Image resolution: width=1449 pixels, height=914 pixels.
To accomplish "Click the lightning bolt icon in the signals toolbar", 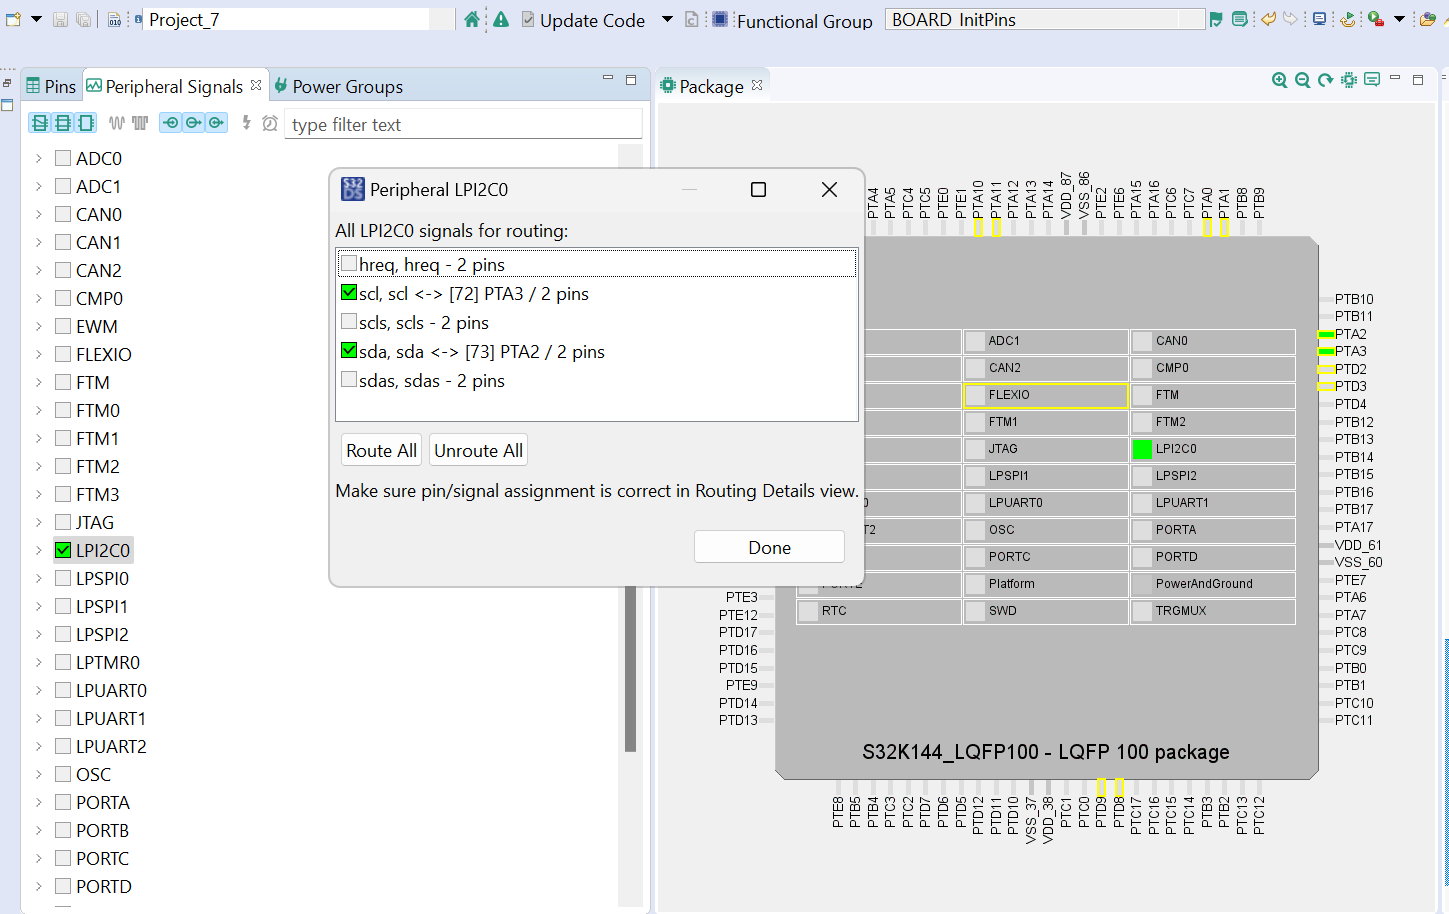I will [x=246, y=123].
